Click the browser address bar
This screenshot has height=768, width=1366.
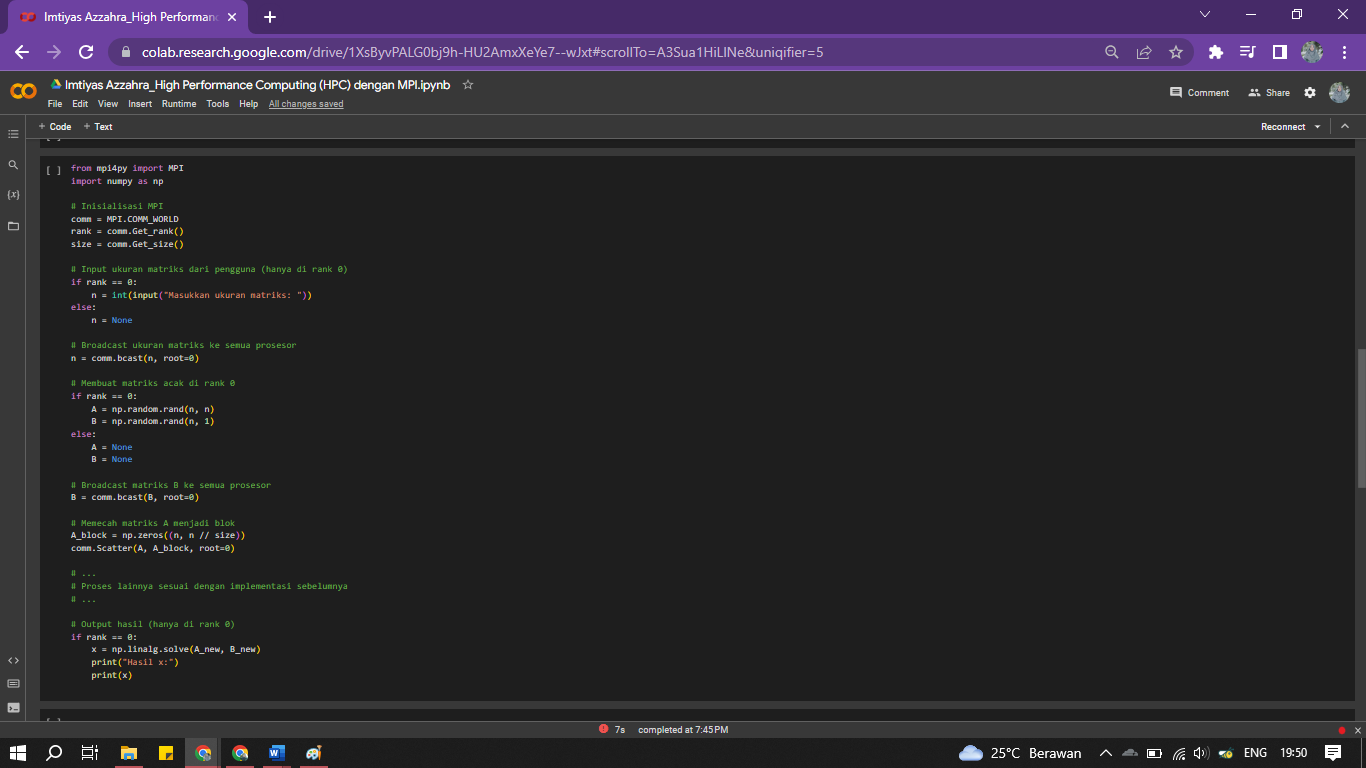tap(600, 52)
